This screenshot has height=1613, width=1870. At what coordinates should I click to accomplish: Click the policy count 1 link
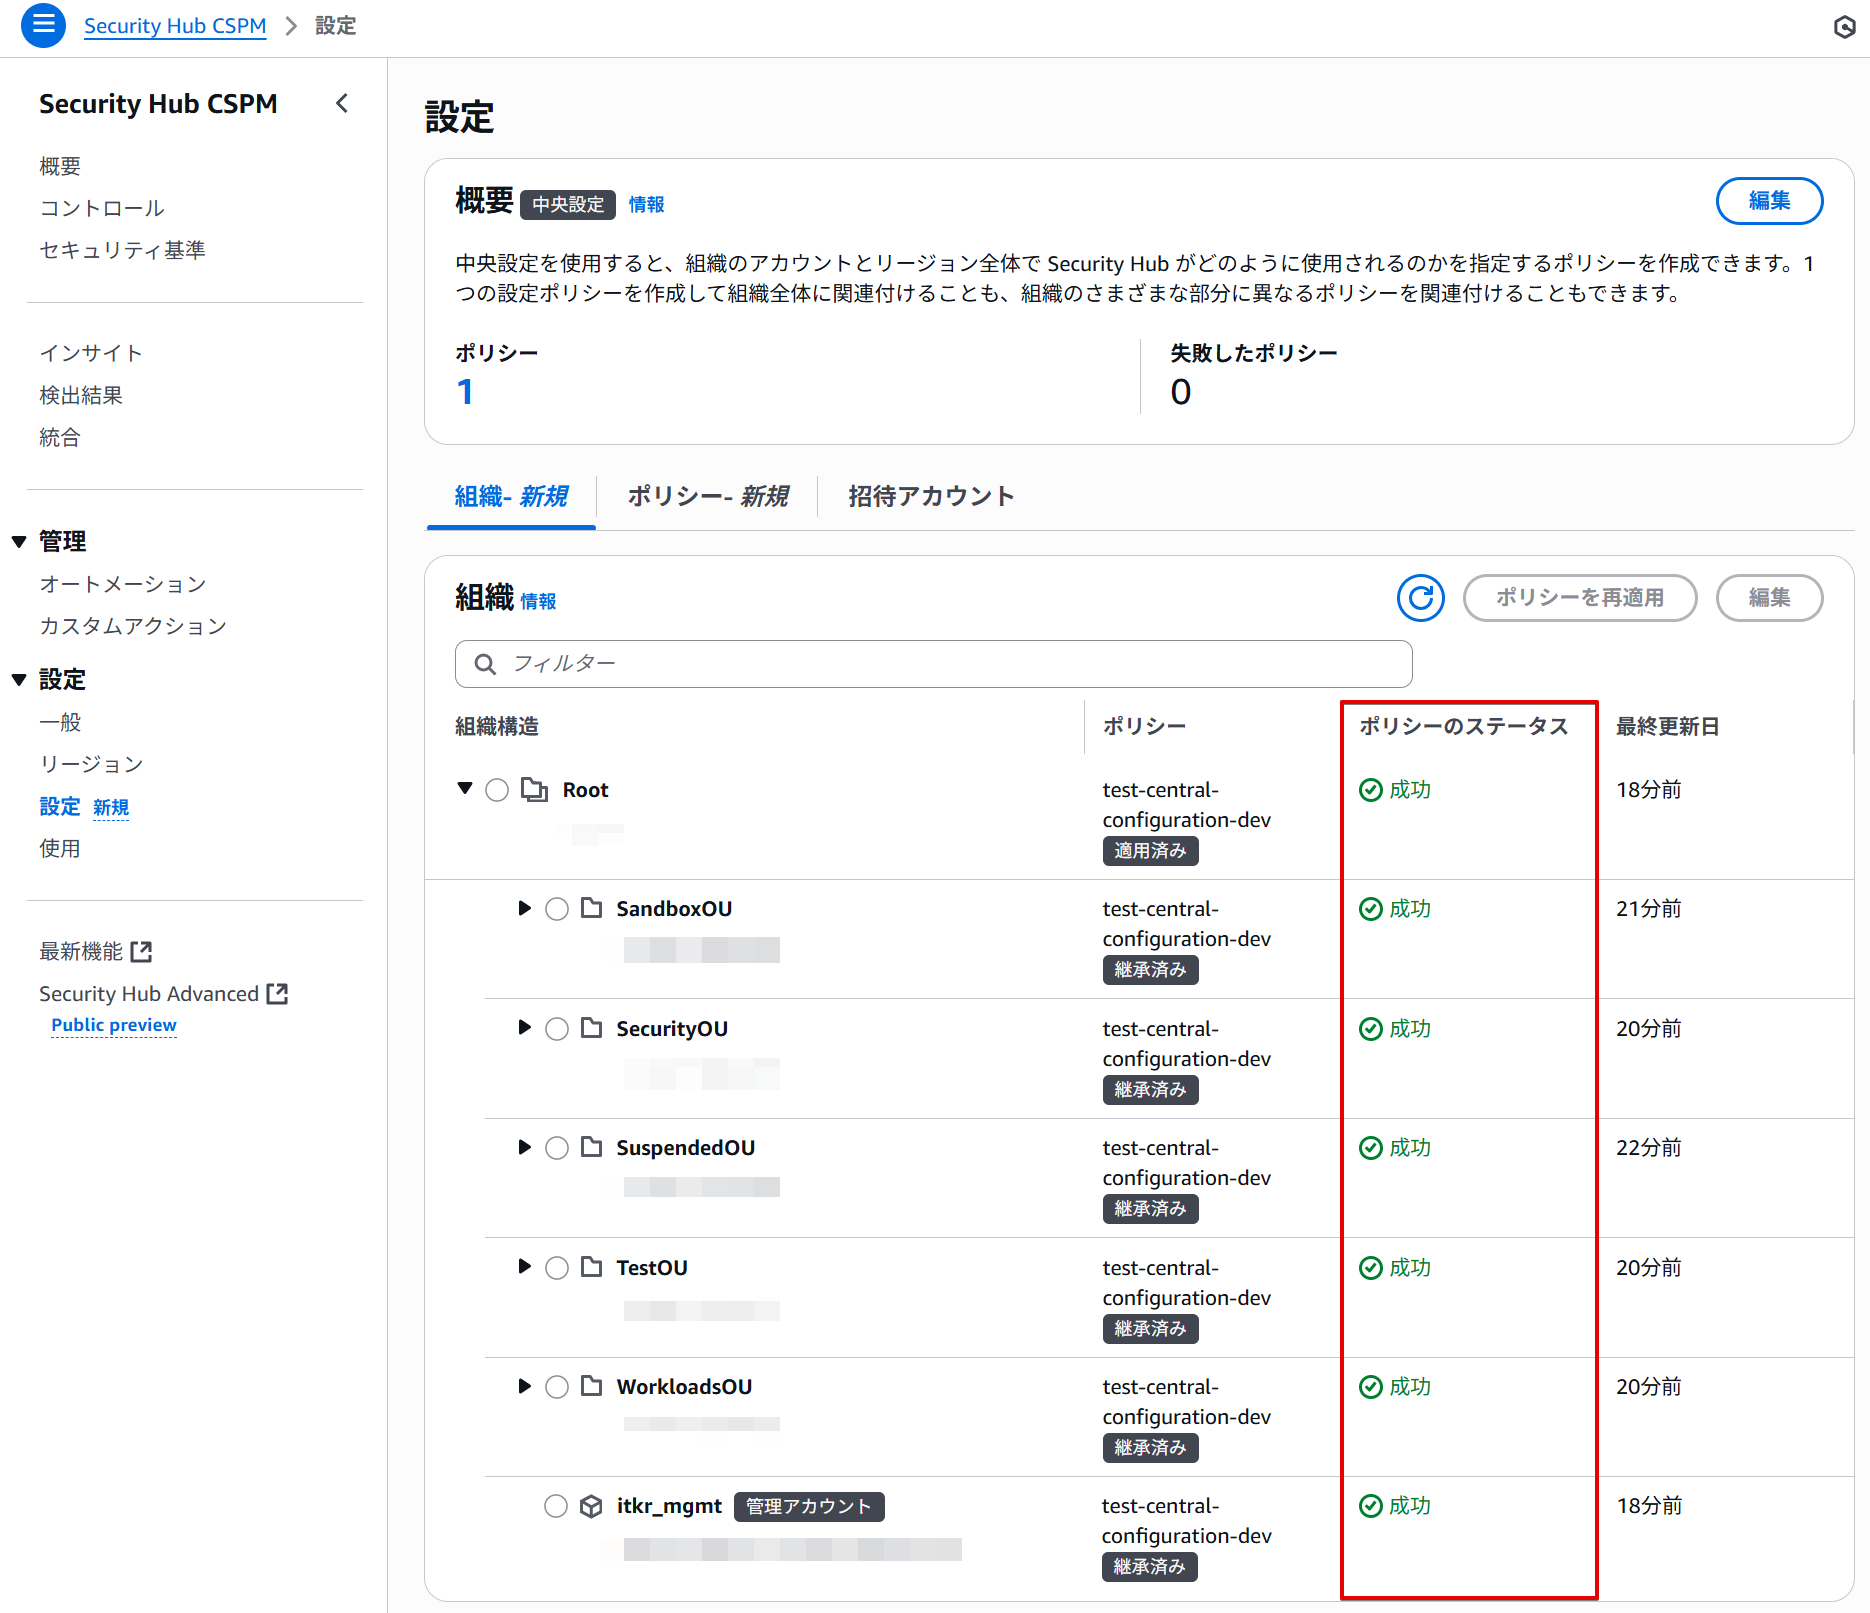465,392
